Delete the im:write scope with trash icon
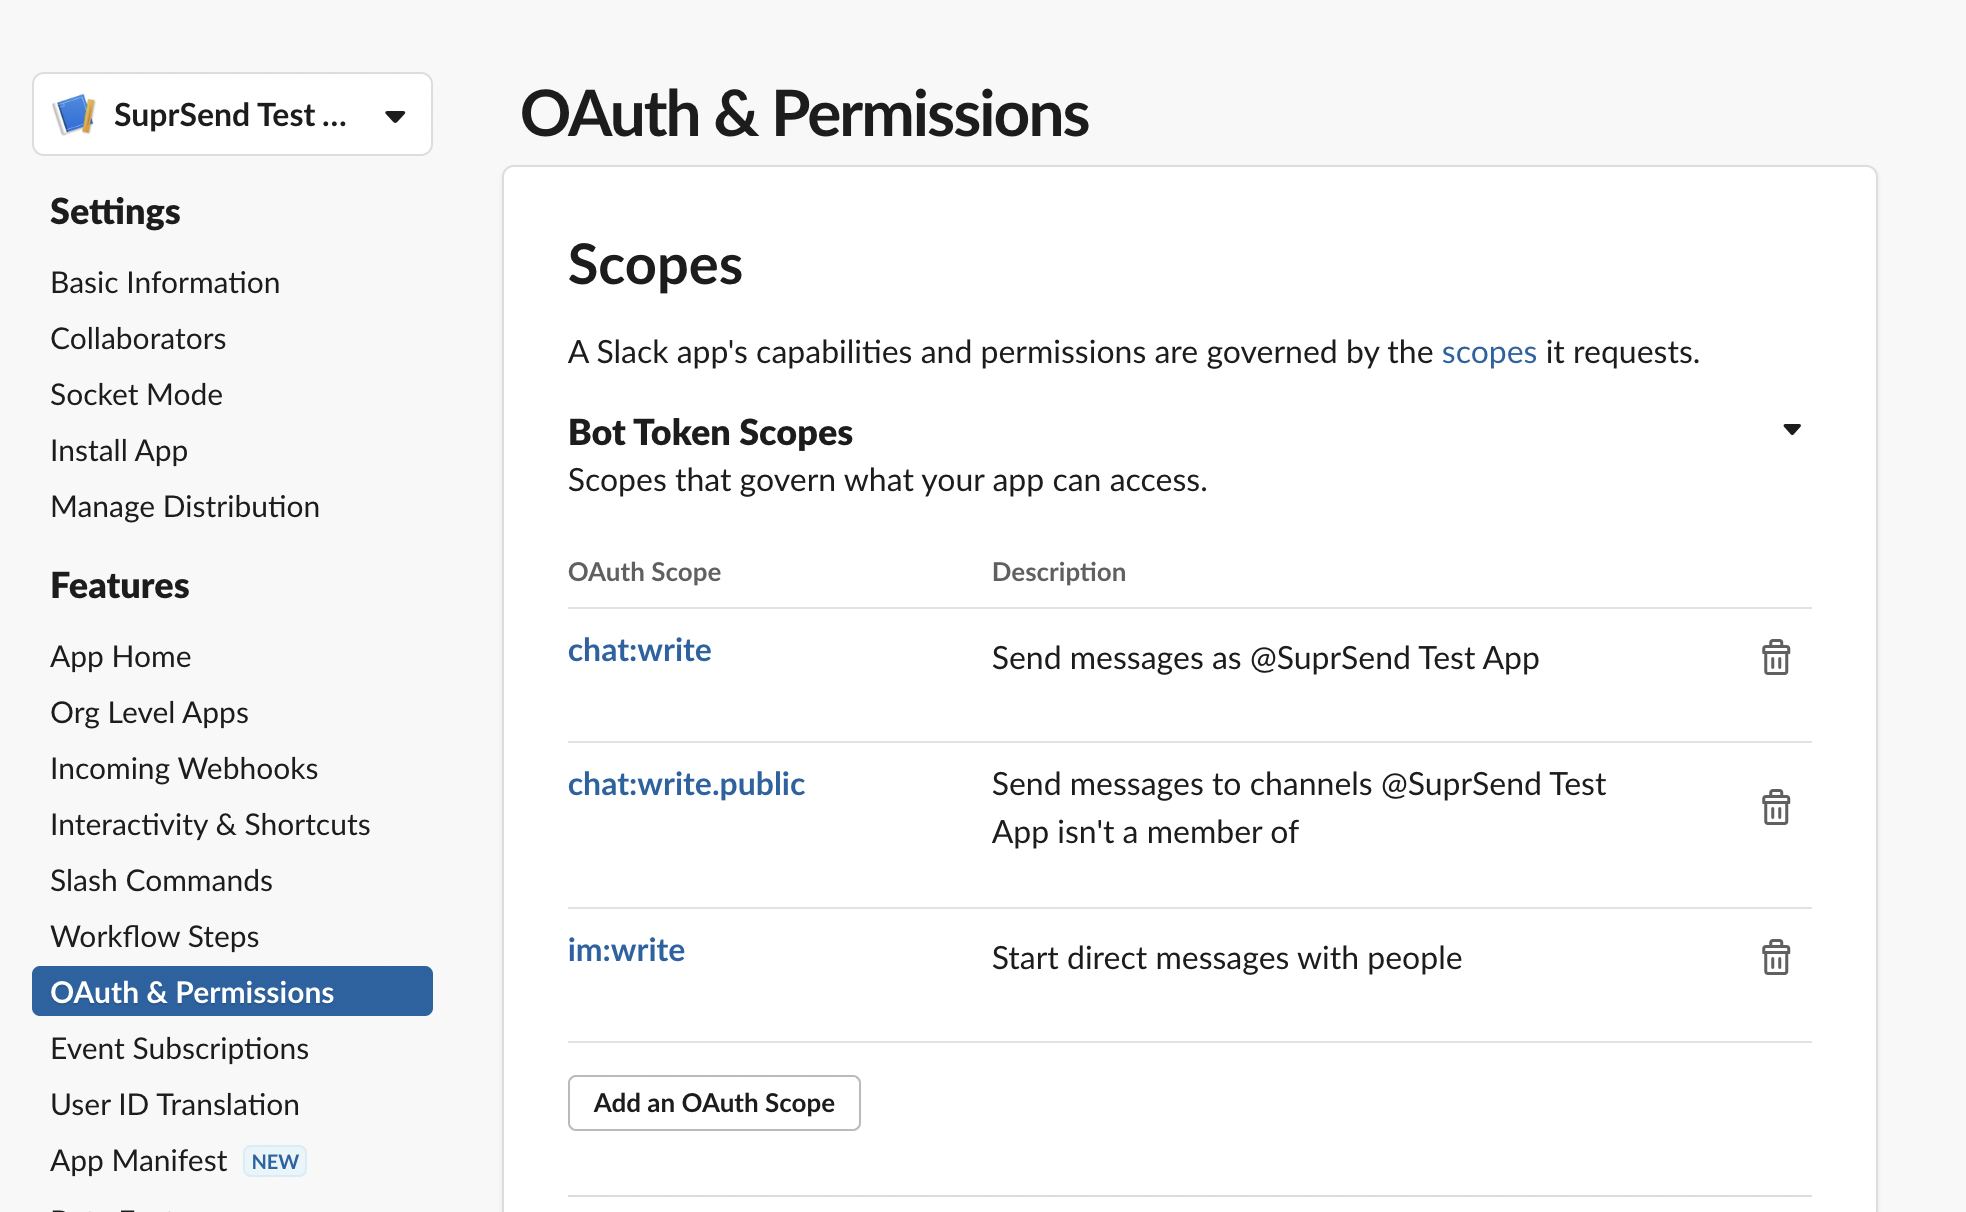Viewport: 1966px width, 1212px height. (x=1775, y=957)
